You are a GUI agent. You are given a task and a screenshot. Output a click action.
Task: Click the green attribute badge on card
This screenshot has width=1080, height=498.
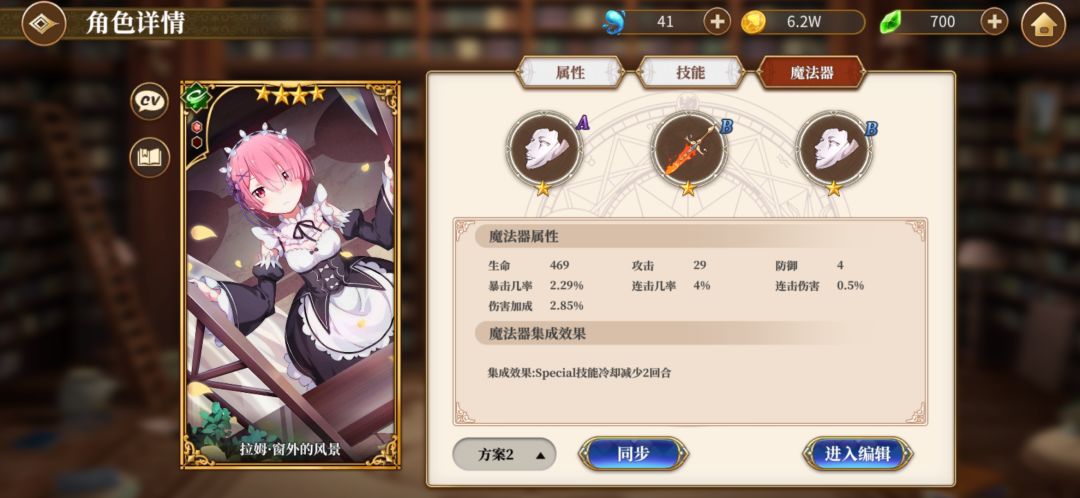(x=194, y=98)
